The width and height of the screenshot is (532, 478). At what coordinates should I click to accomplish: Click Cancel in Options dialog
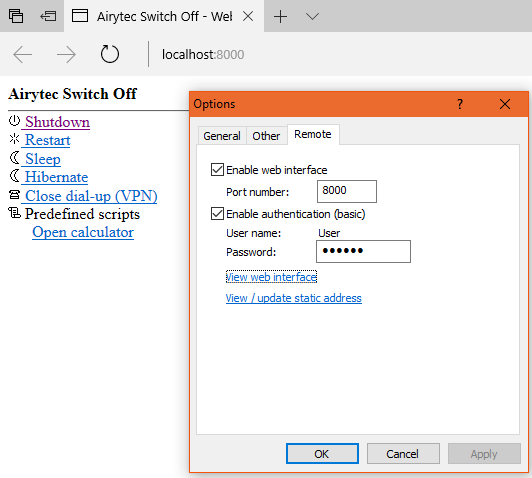pos(403,454)
